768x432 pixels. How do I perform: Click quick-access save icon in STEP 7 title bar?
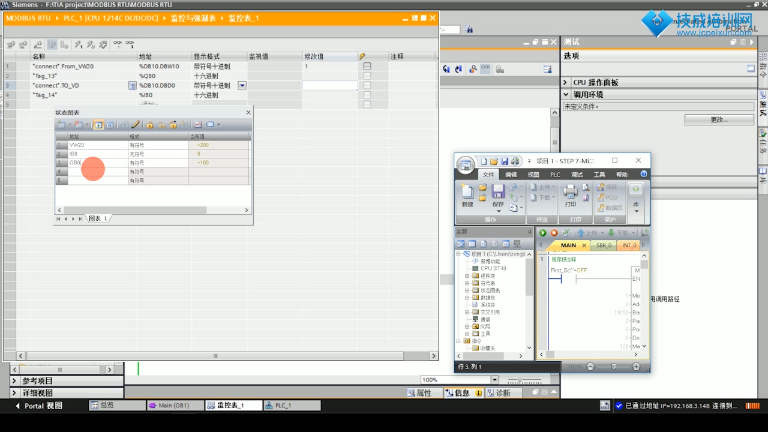(504, 161)
